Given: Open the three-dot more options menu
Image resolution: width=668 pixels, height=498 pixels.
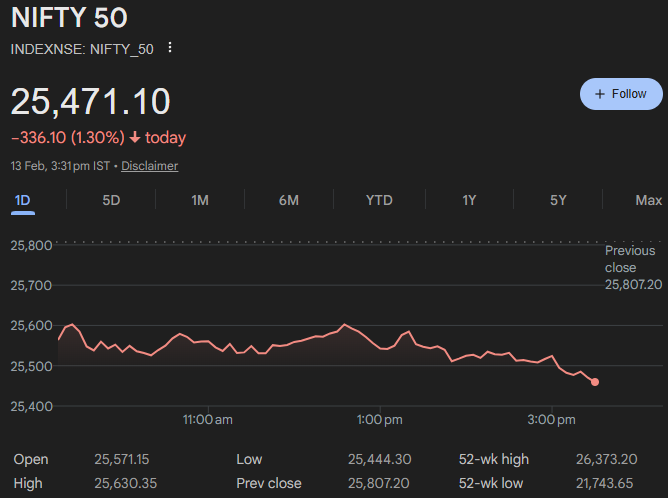Looking at the screenshot, I should (170, 48).
